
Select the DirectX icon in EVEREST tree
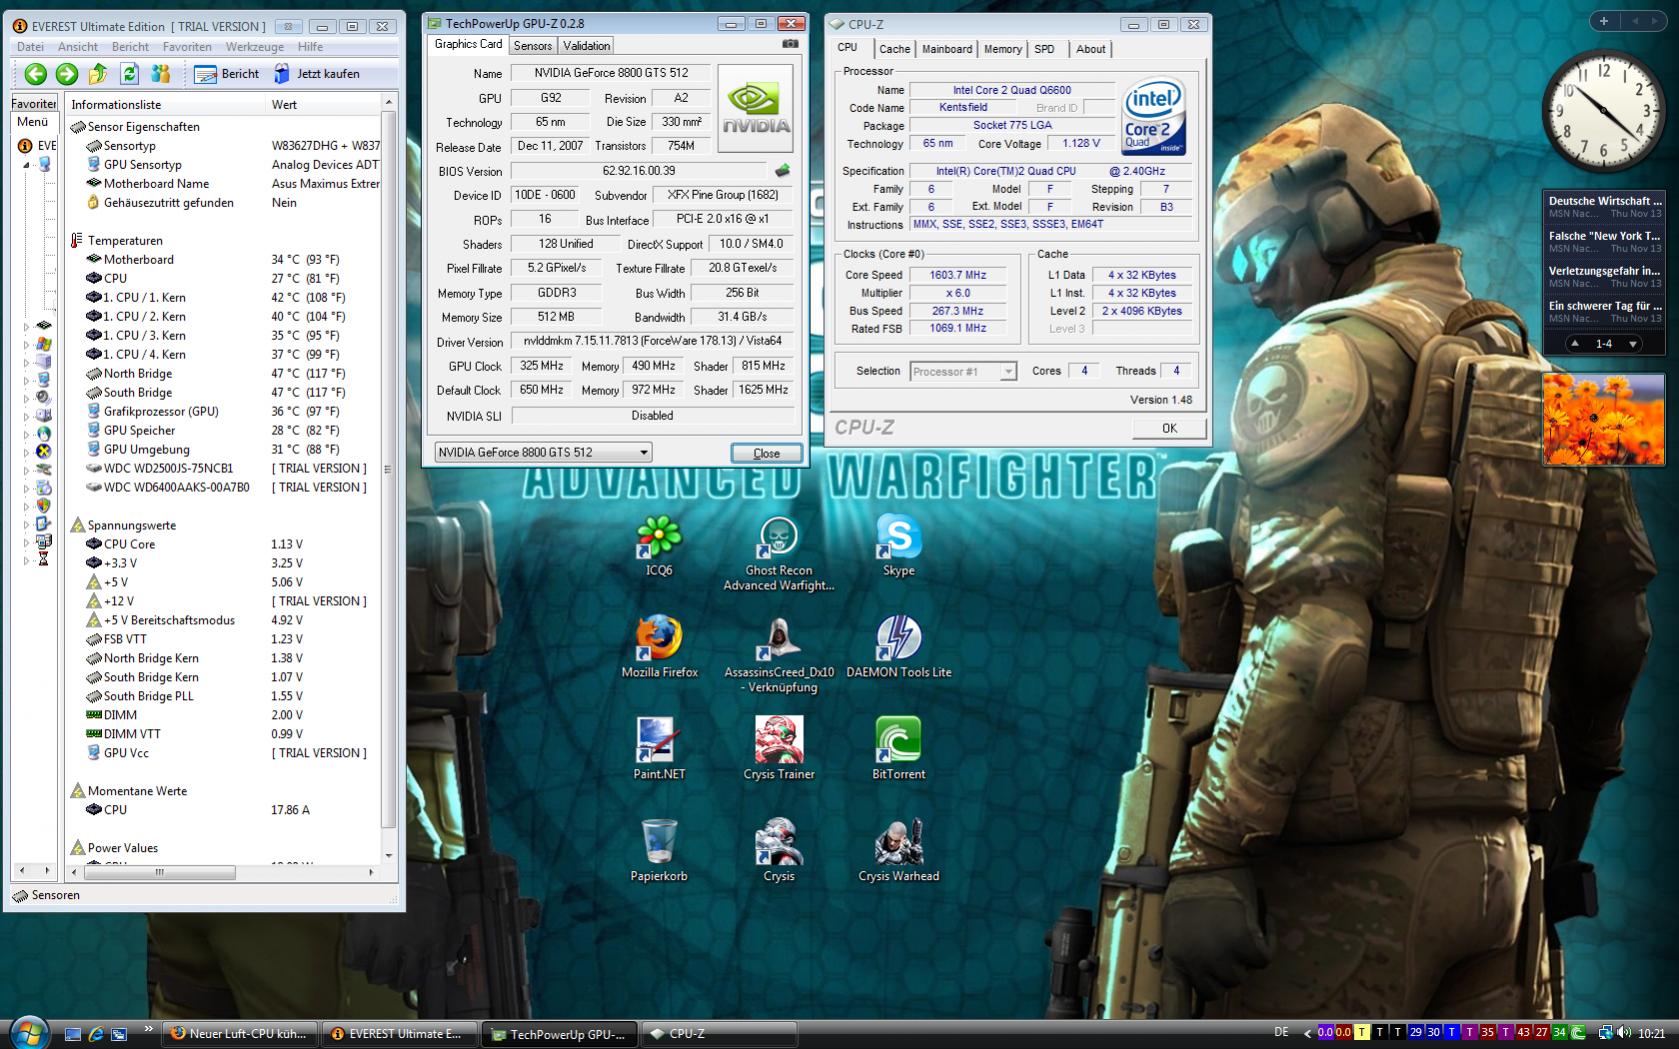pos(43,452)
